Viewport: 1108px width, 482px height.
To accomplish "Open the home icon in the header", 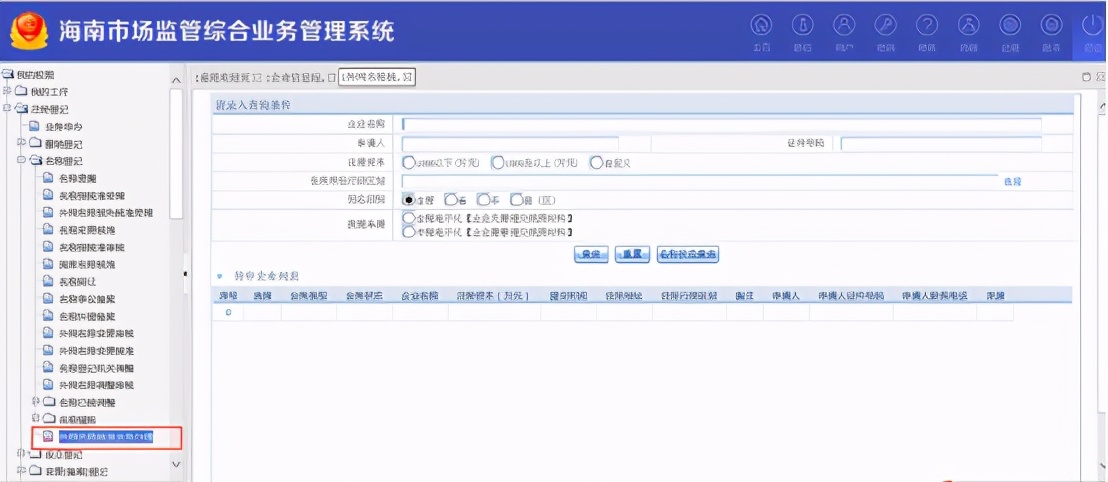I will (761, 25).
